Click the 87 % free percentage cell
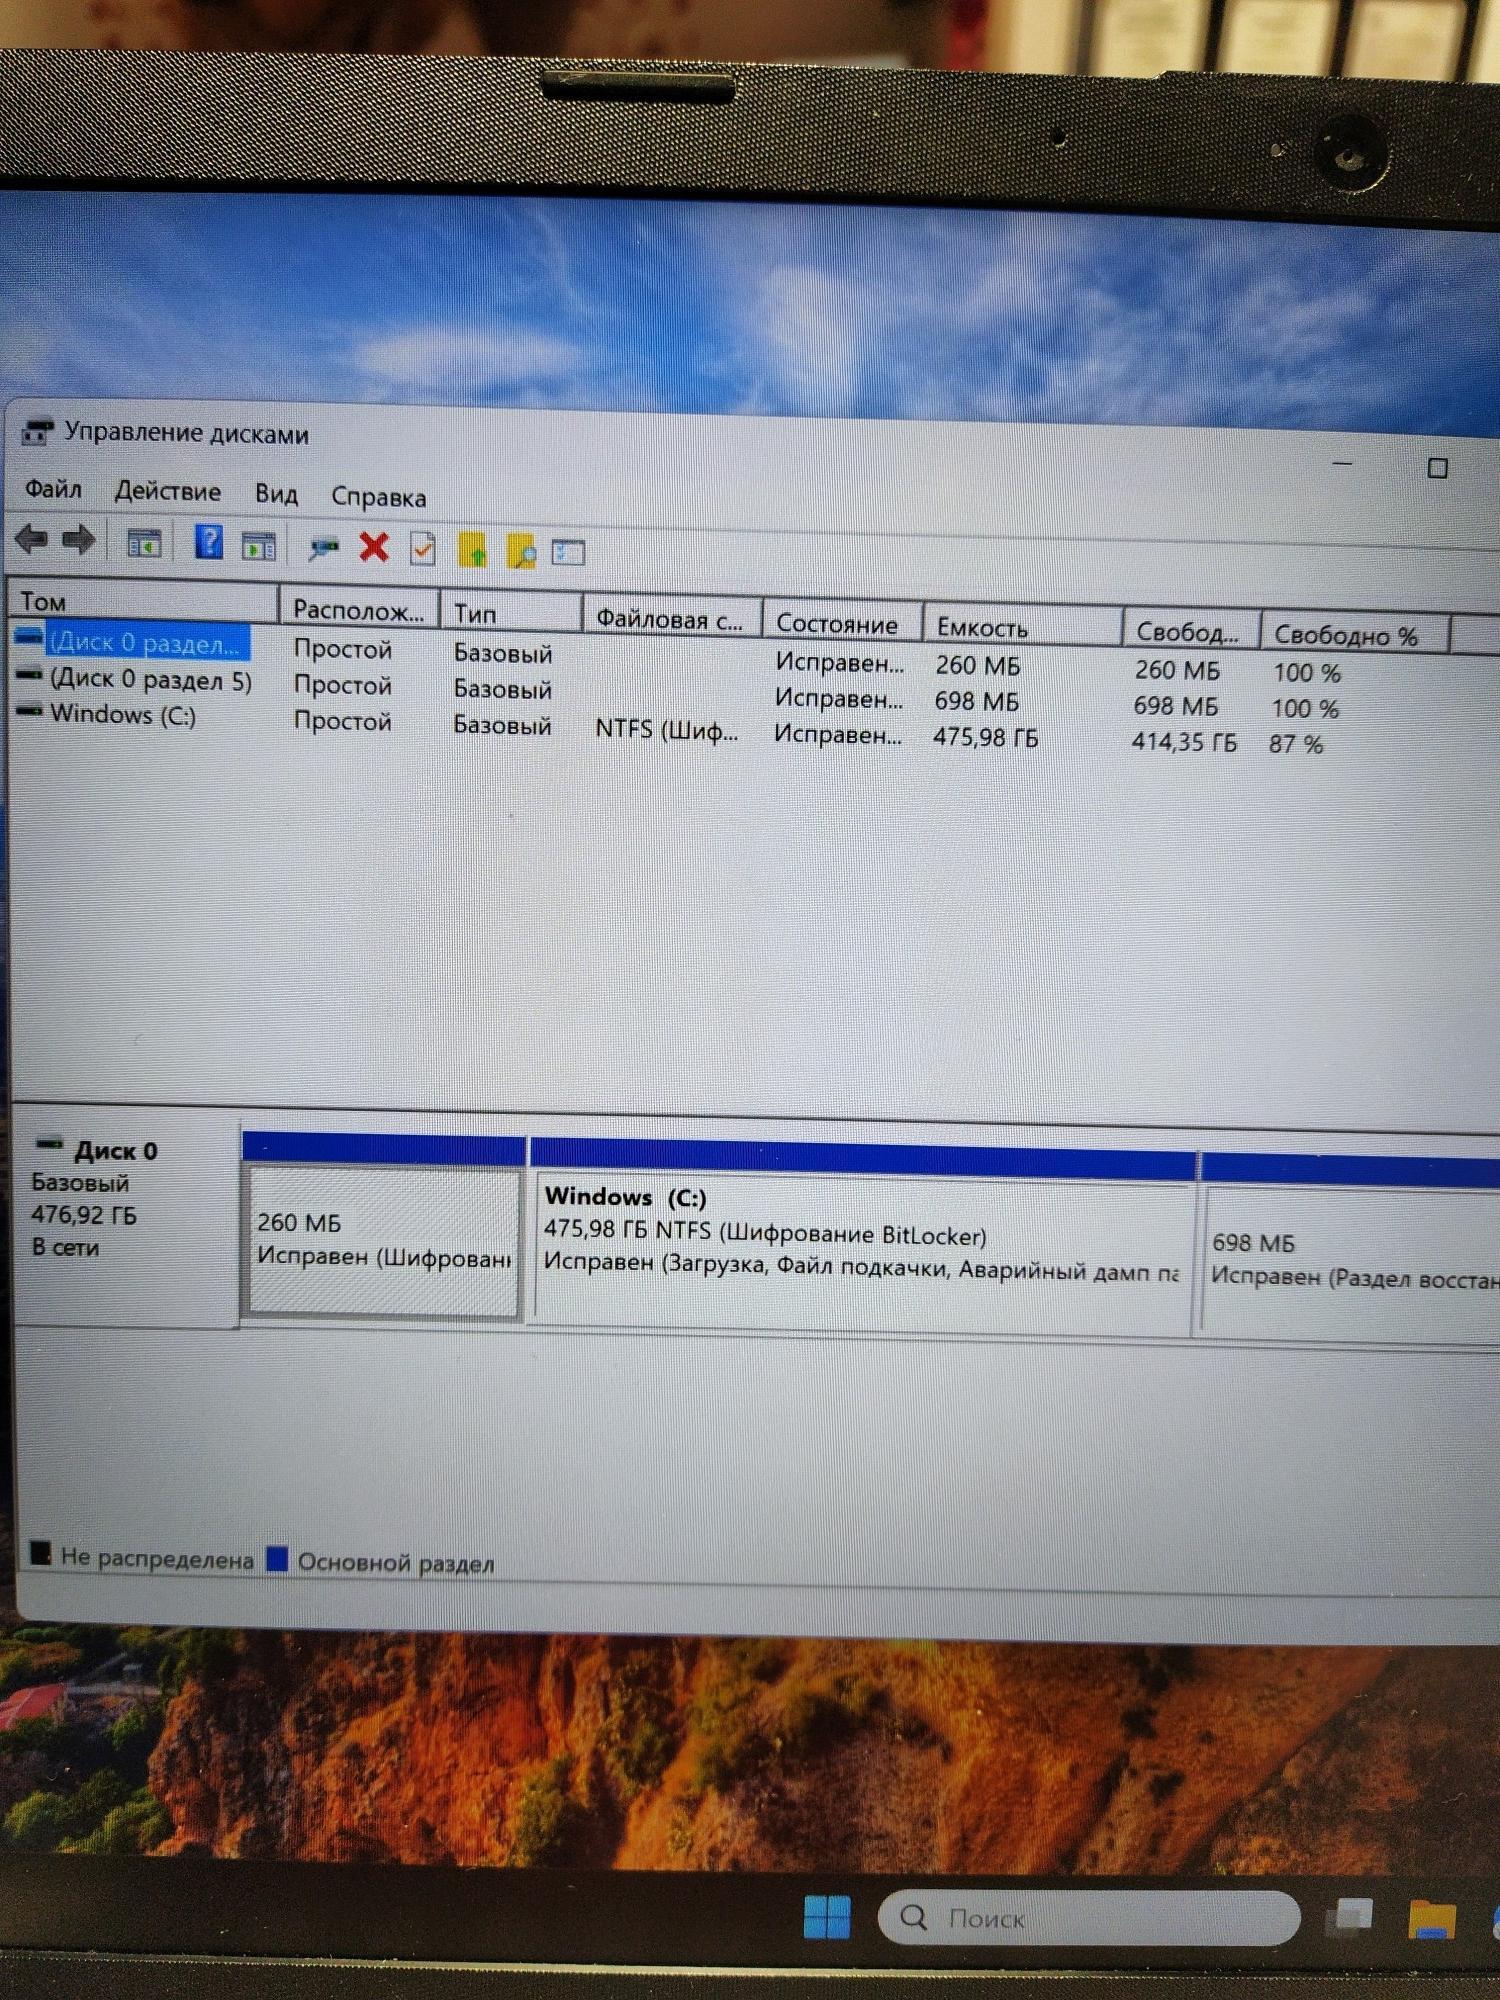The image size is (1500, 2000). point(1296,744)
